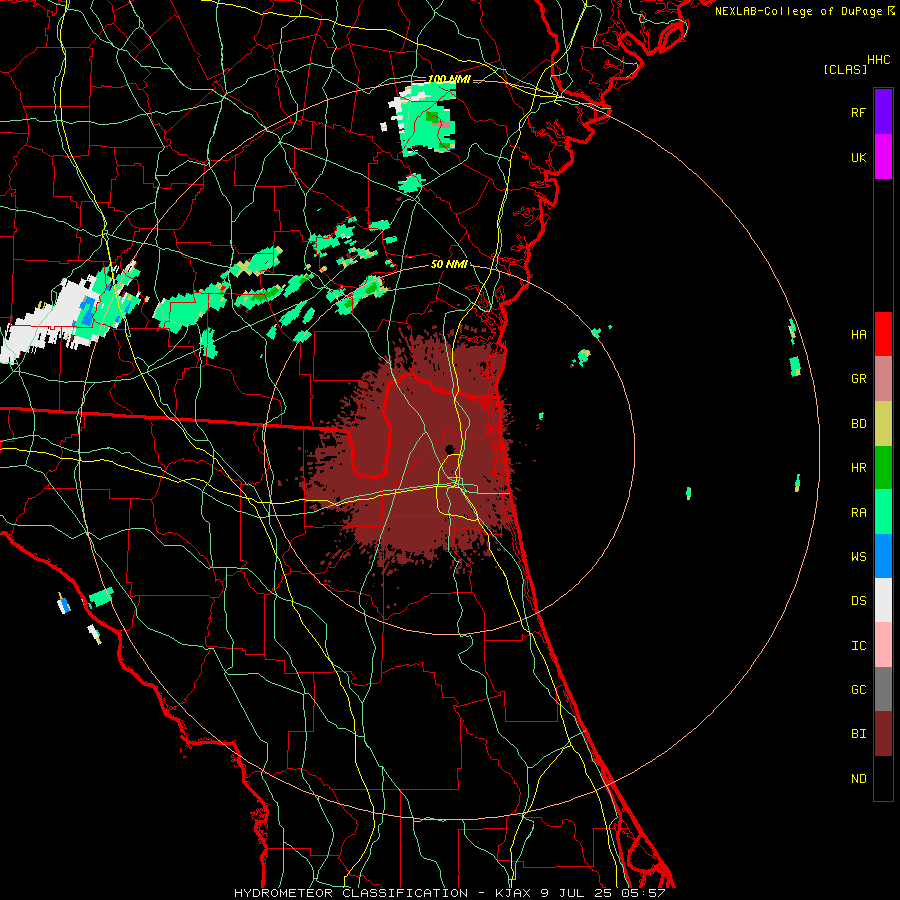Click the GC gray legend swatch

click(883, 689)
